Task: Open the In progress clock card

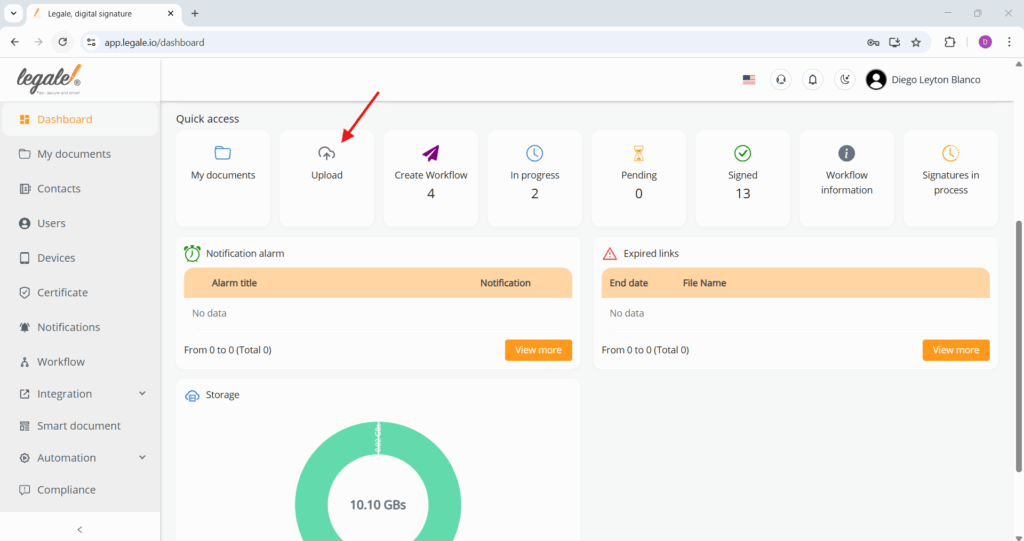Action: (x=534, y=178)
